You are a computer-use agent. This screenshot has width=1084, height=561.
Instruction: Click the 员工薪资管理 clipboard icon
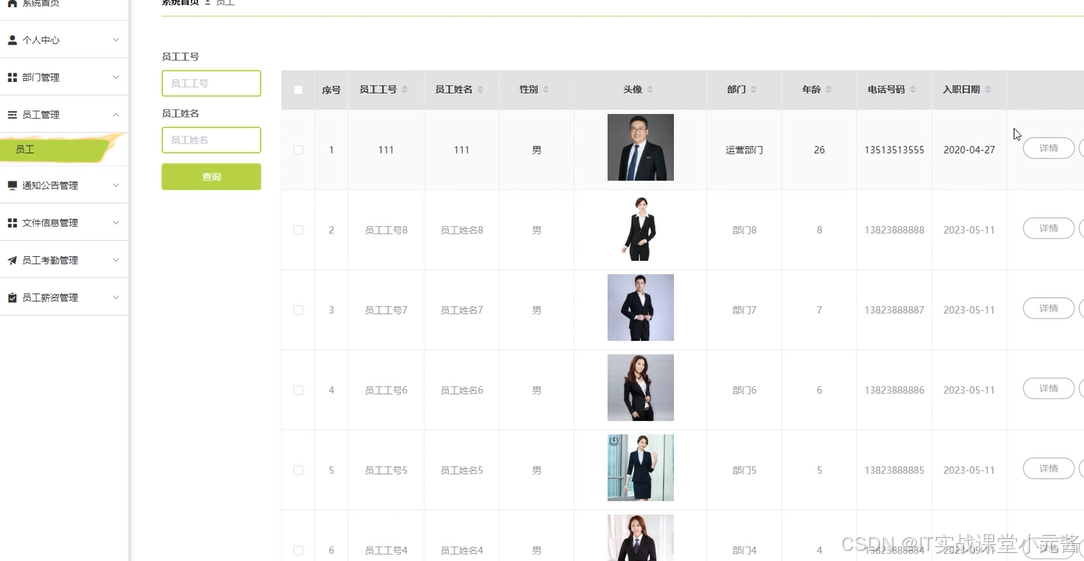coord(12,297)
